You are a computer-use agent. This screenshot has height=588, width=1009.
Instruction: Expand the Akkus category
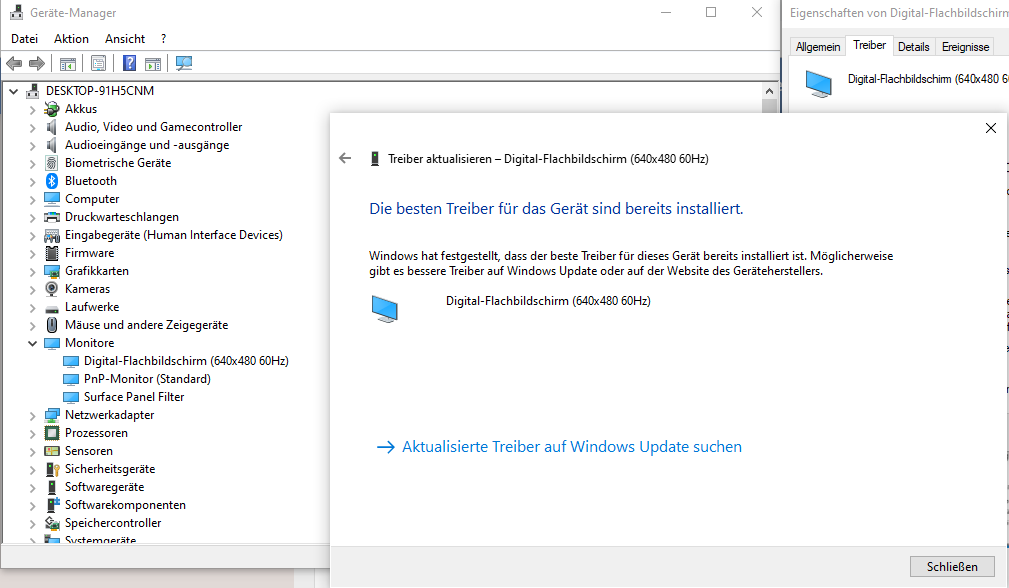point(33,109)
